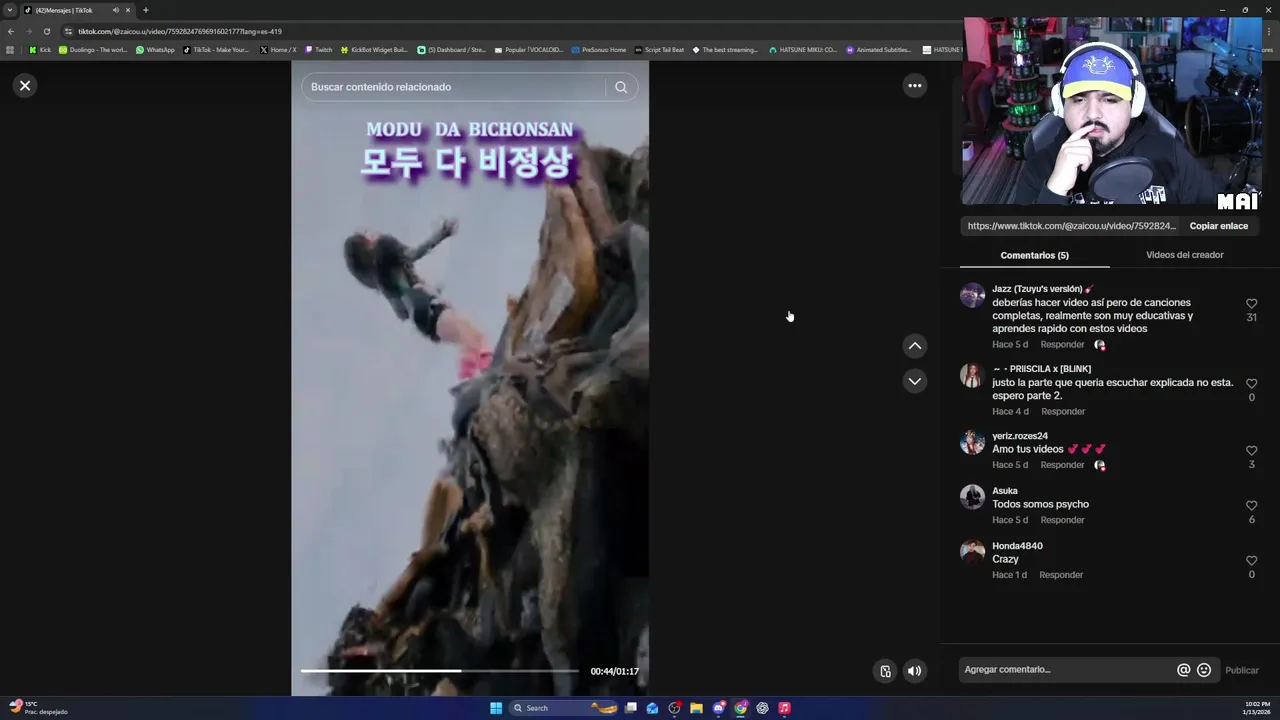Like the comment by Jazz (Tzuyu's versión)

(1251, 304)
